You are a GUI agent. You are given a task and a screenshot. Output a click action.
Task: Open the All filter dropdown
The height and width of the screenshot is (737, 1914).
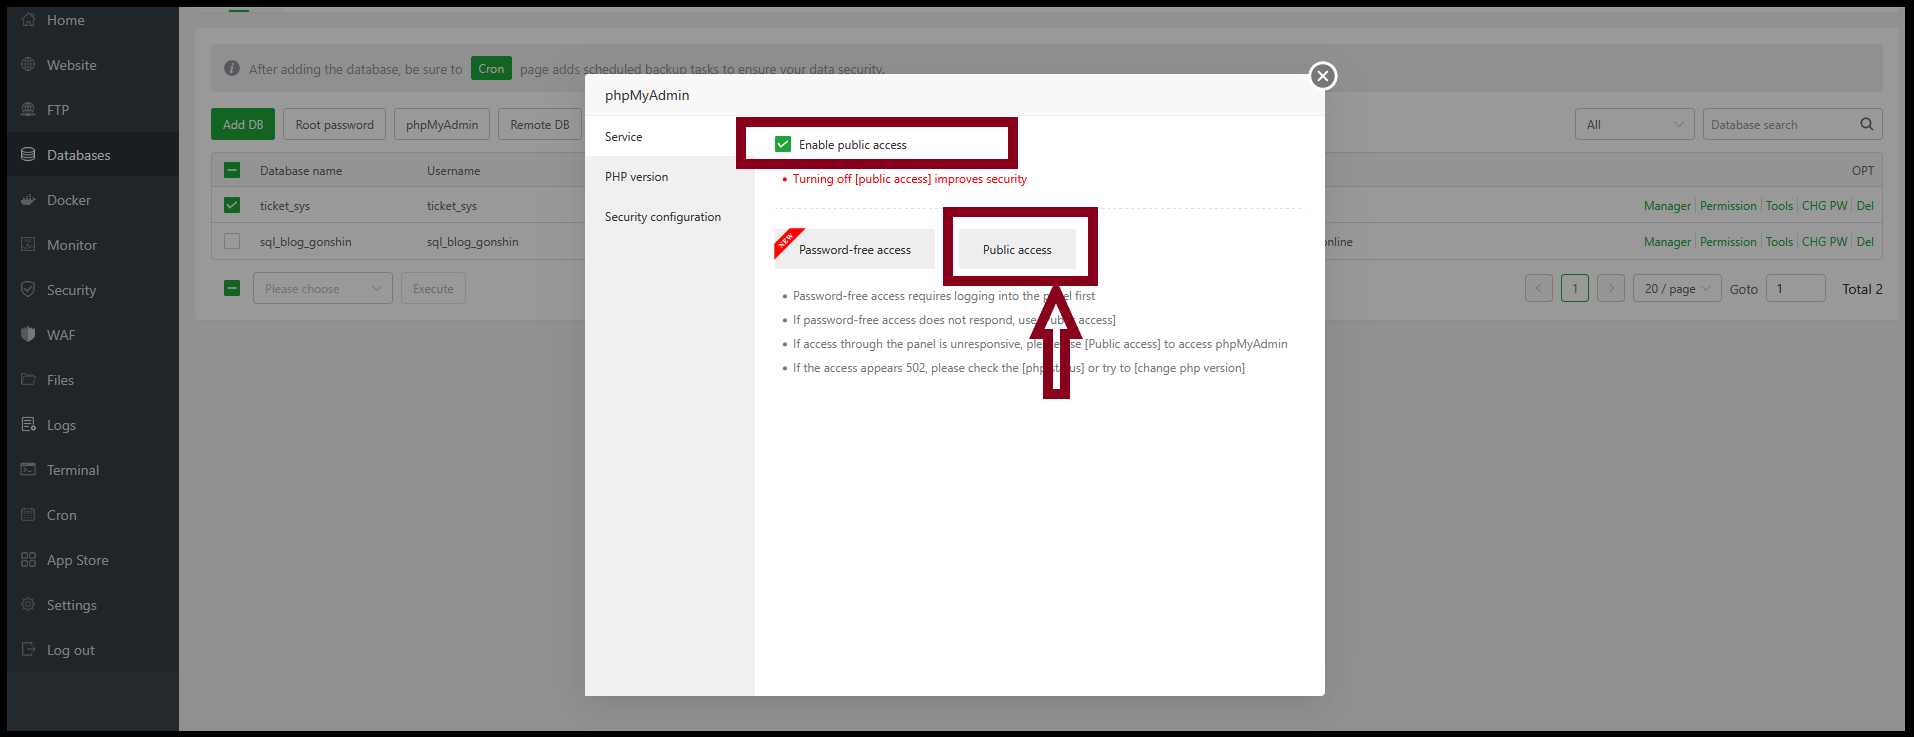point(1635,124)
